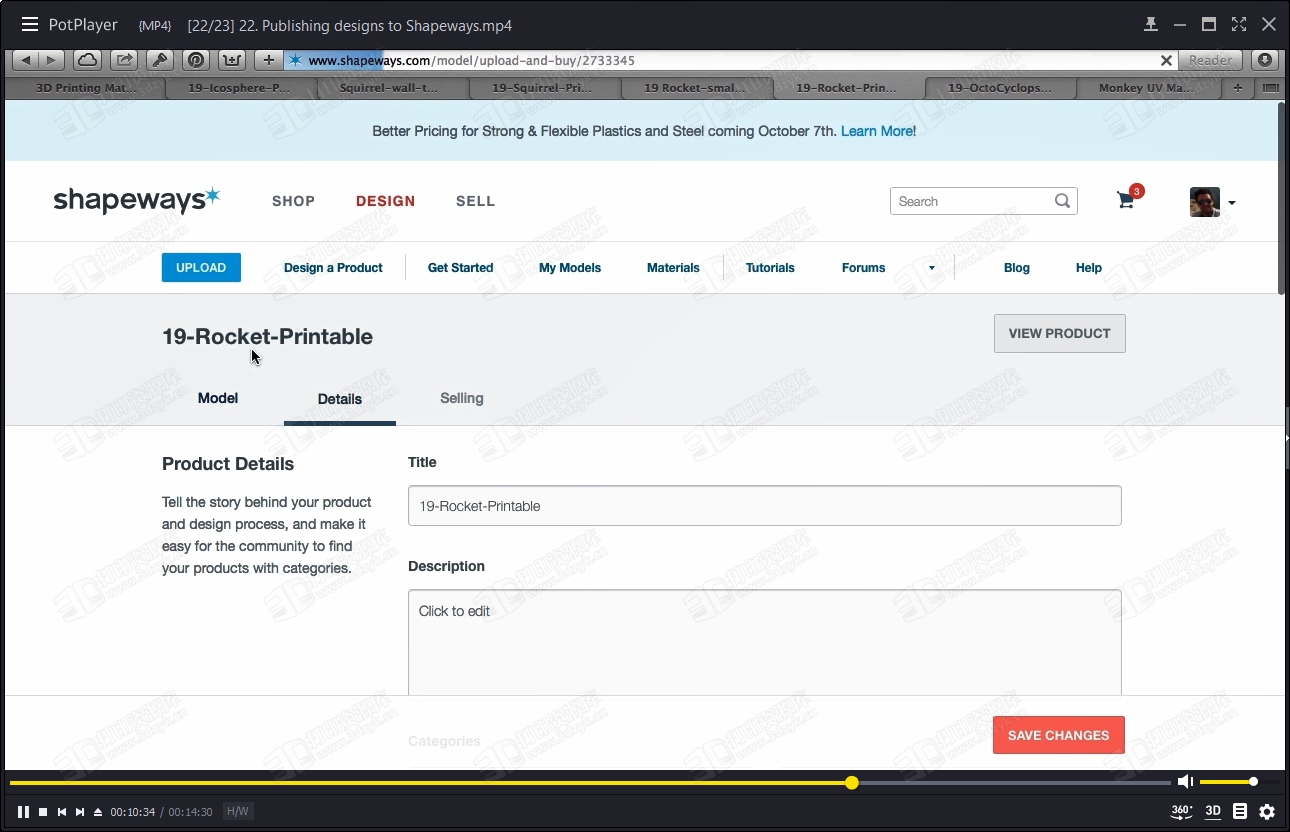Open the PotPlayer main menu icon
This screenshot has width=1290, height=832.
(x=30, y=24)
